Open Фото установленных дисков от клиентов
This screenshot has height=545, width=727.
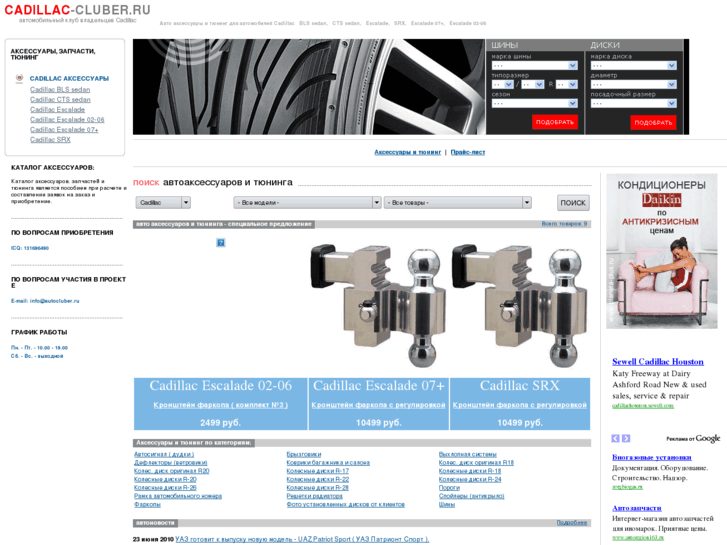pyautogui.click(x=345, y=505)
